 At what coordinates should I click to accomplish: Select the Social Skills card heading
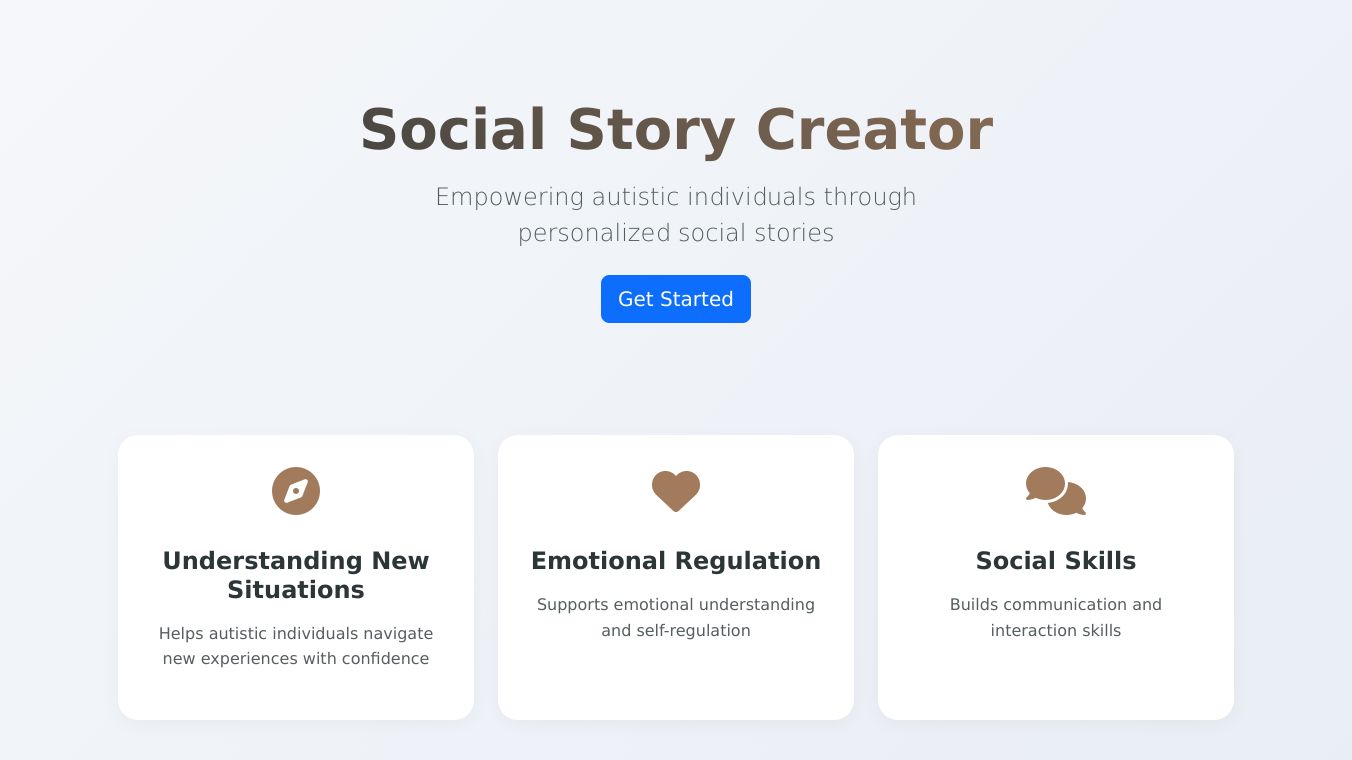(x=1056, y=561)
